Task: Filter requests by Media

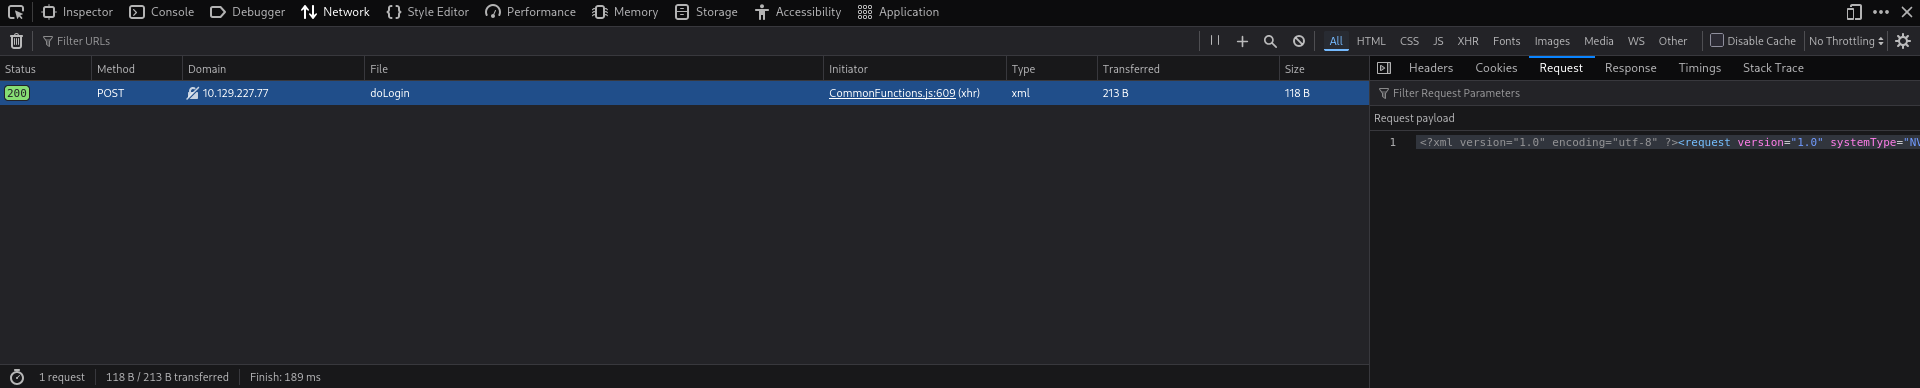Action: click(1598, 41)
